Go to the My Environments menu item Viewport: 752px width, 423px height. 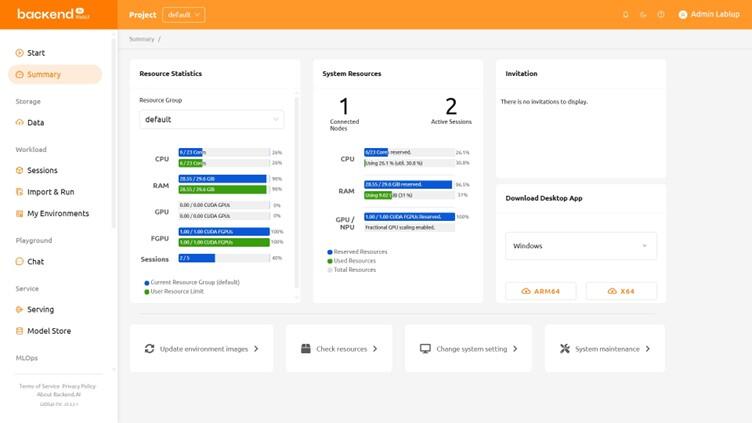click(55, 213)
